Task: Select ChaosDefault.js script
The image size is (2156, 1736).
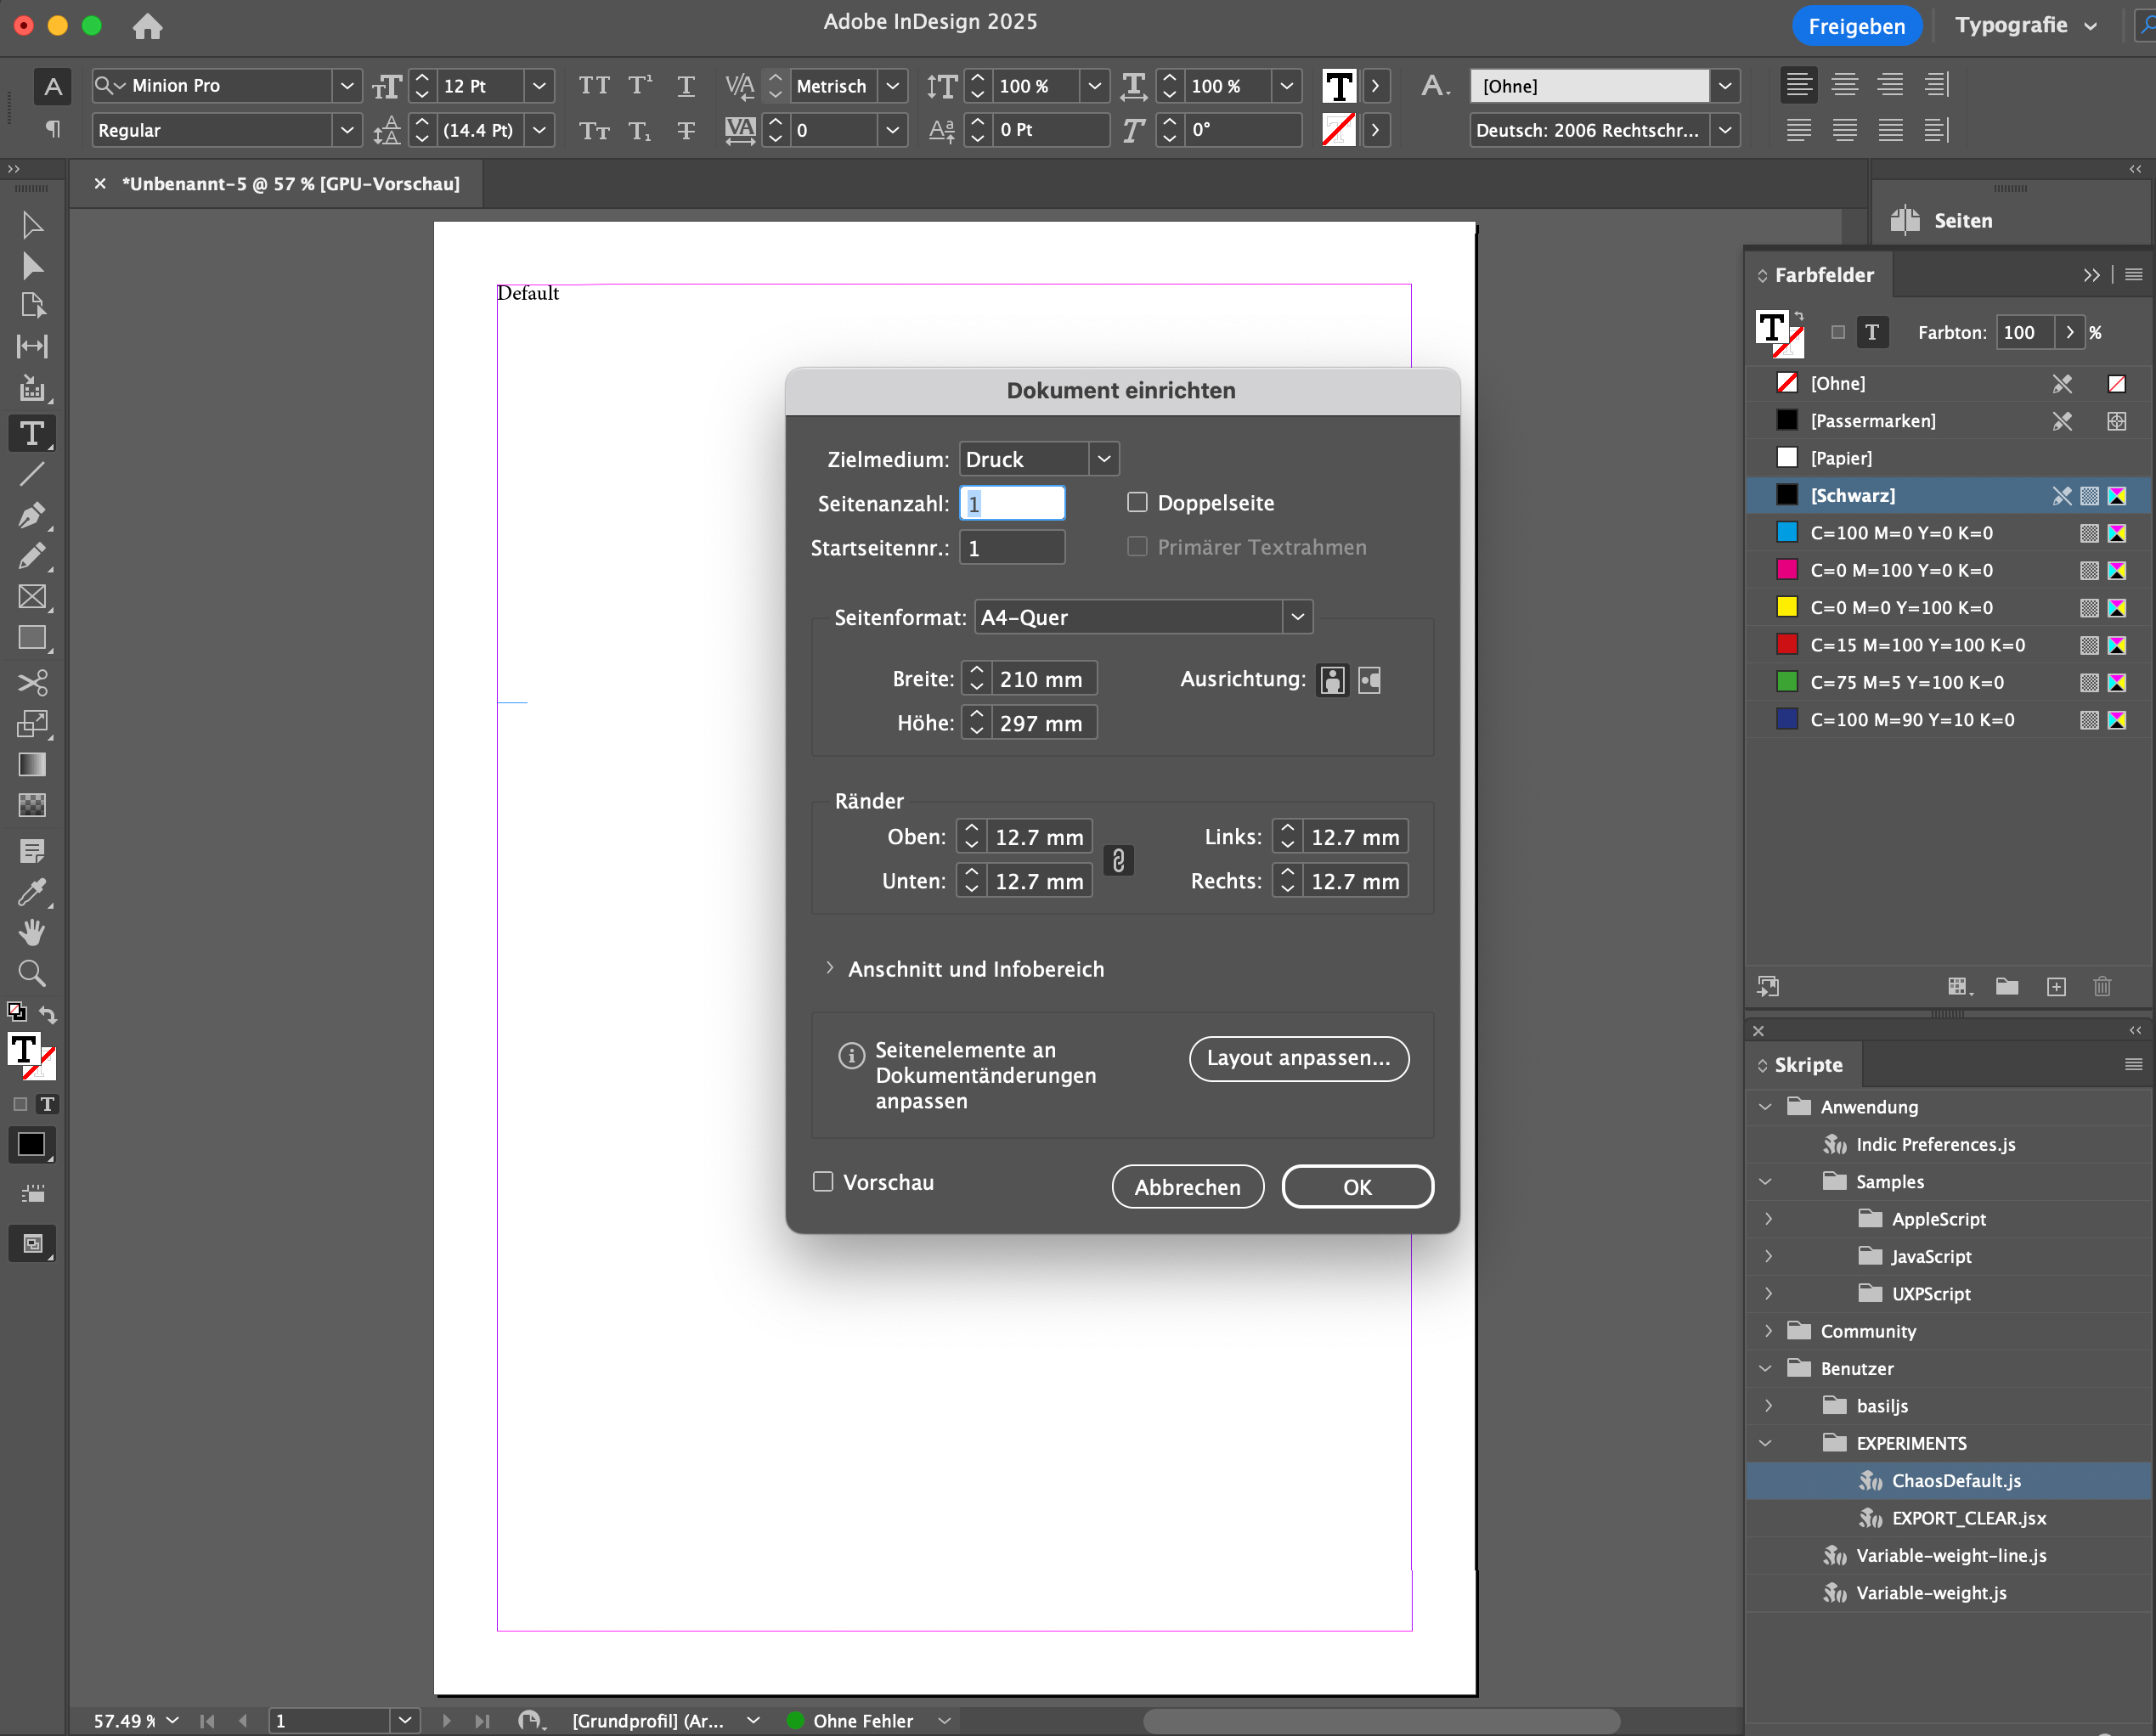Action: (x=1947, y=1480)
